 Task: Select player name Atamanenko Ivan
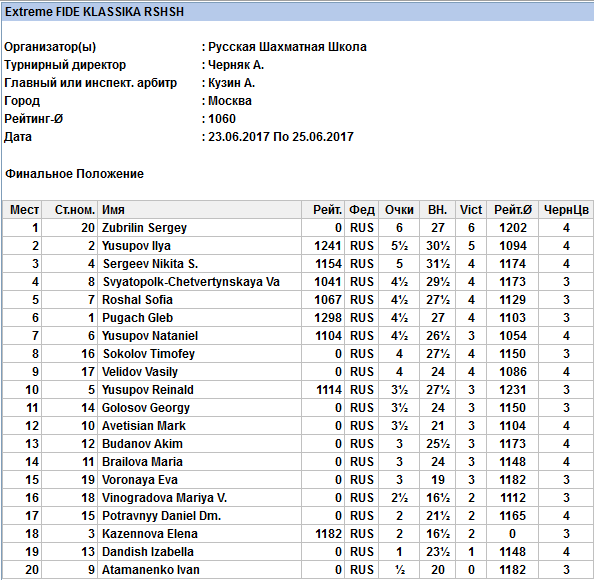coord(150,570)
